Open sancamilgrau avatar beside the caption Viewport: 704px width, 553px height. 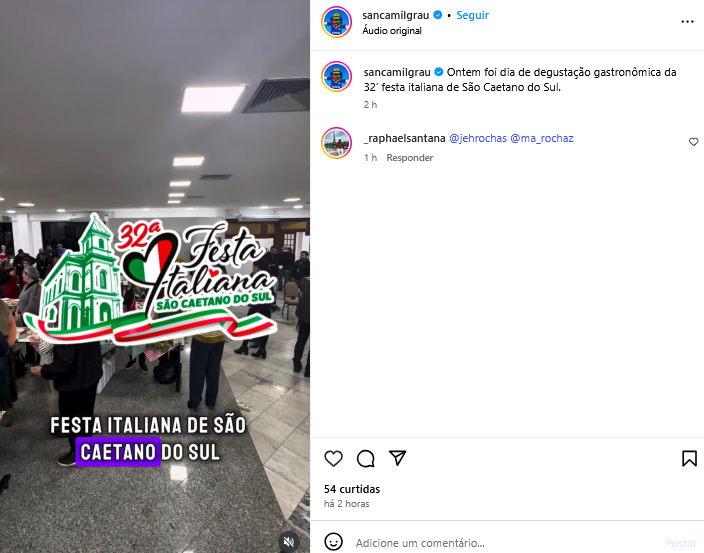[x=336, y=77]
